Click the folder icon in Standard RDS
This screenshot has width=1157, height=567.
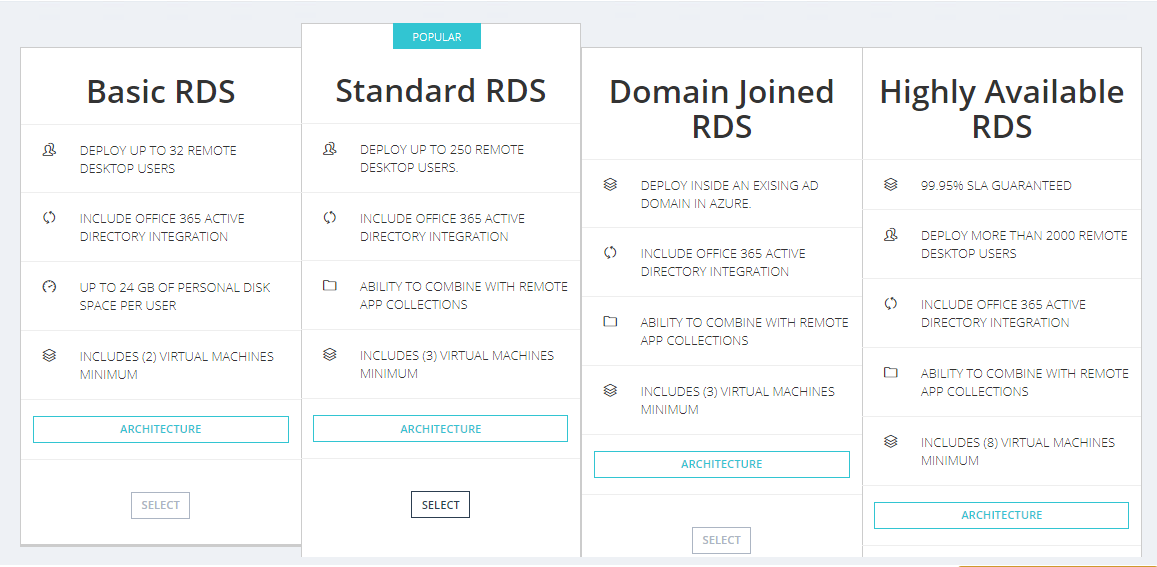click(330, 286)
